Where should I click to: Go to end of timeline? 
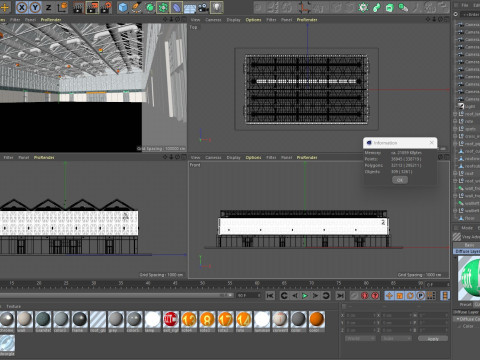tap(340, 296)
